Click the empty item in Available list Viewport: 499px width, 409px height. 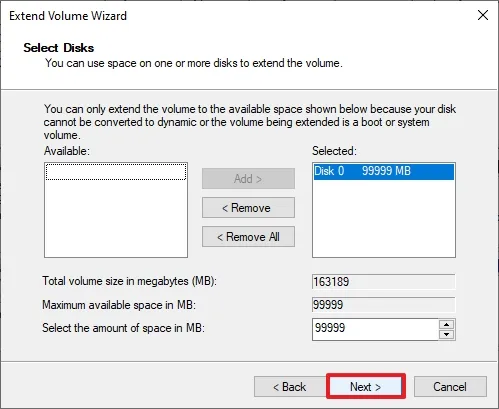pyautogui.click(x=116, y=172)
